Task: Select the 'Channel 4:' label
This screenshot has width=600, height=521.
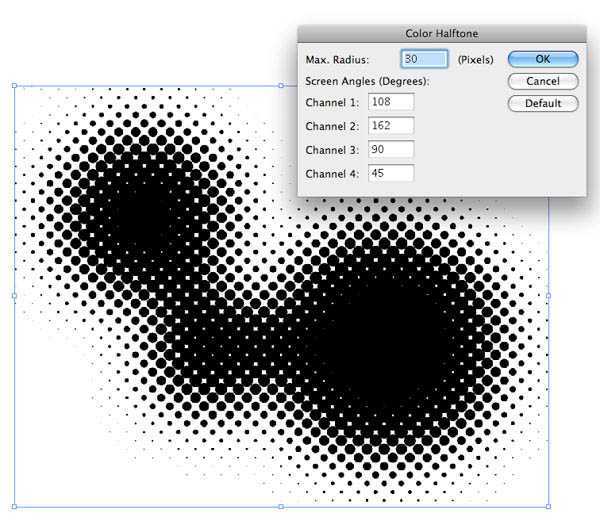Action: click(x=332, y=174)
